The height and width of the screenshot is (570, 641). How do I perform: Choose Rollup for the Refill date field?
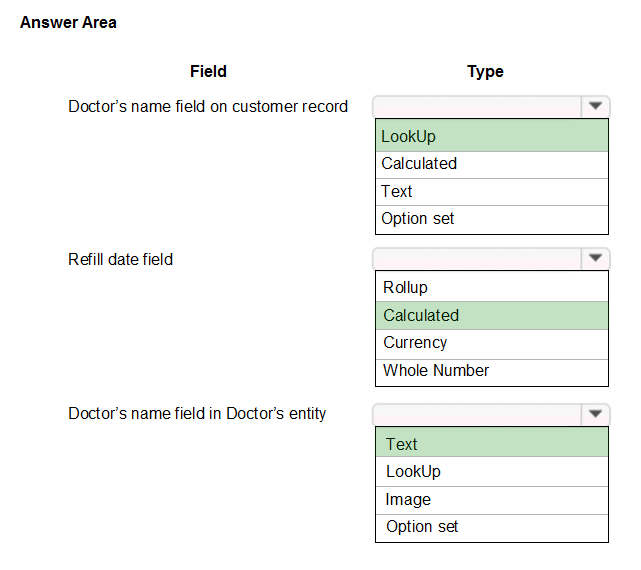pyautogui.click(x=492, y=287)
